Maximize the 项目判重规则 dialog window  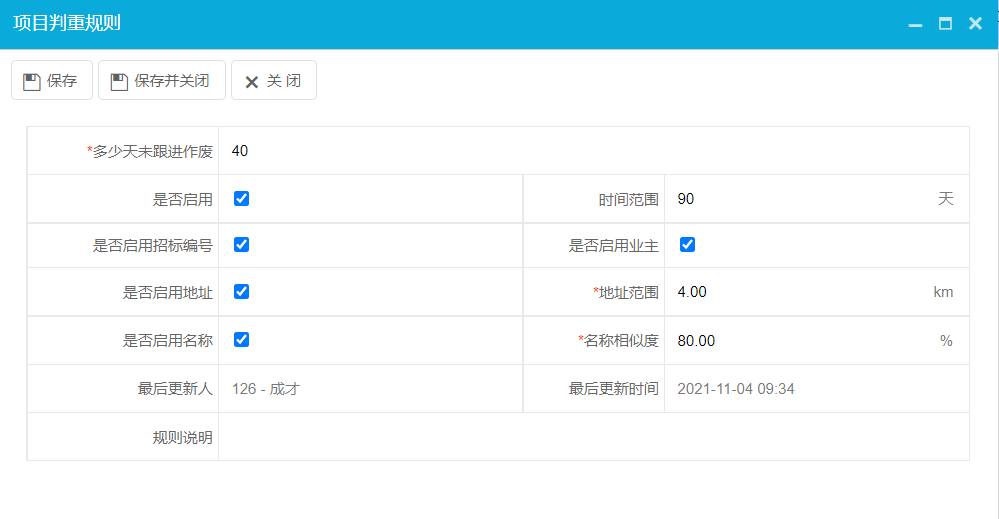(x=945, y=24)
